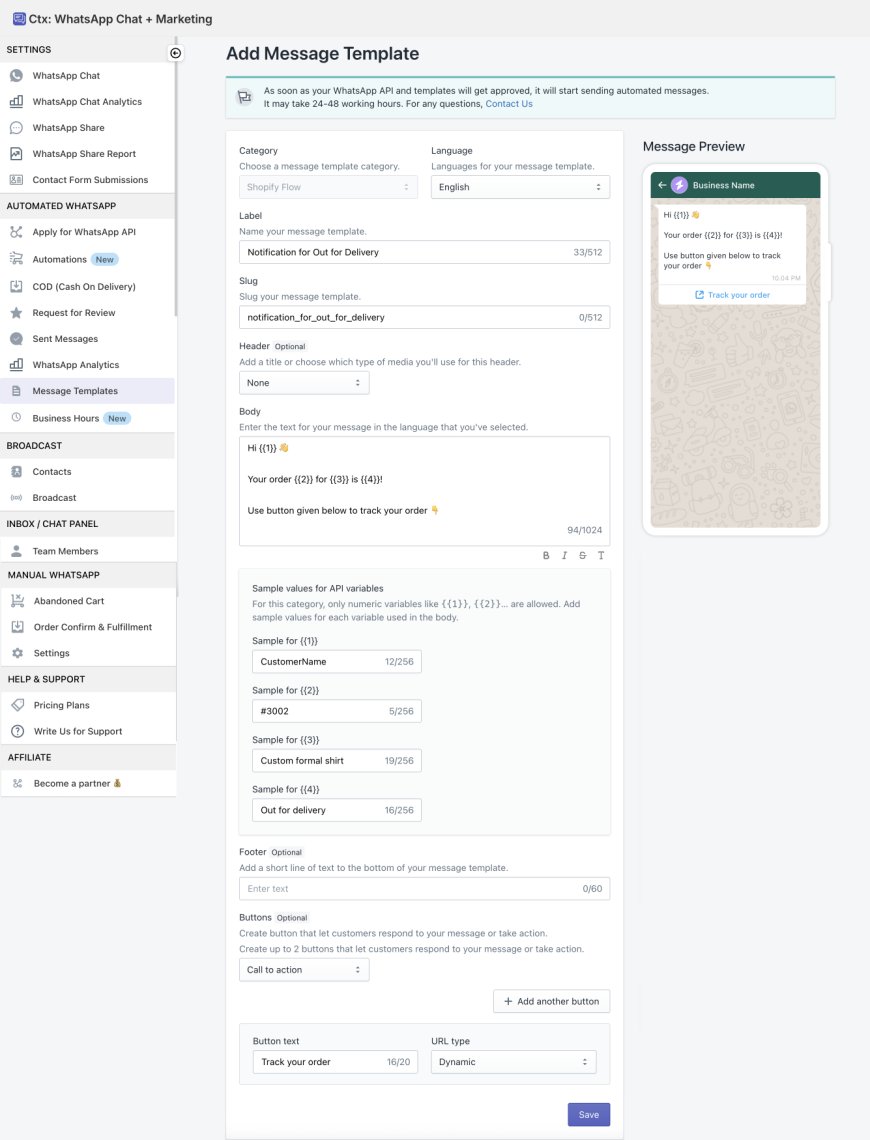Click the Request for Review star icon
This screenshot has width=870, height=1140.
tap(16, 313)
